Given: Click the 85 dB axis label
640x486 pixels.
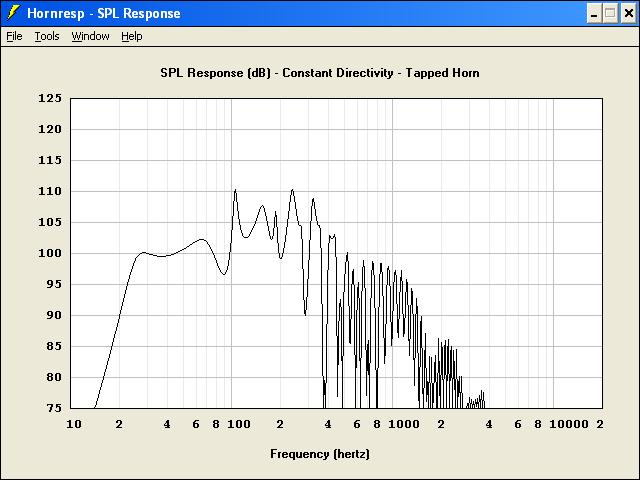Looking at the screenshot, I should click(54, 346).
